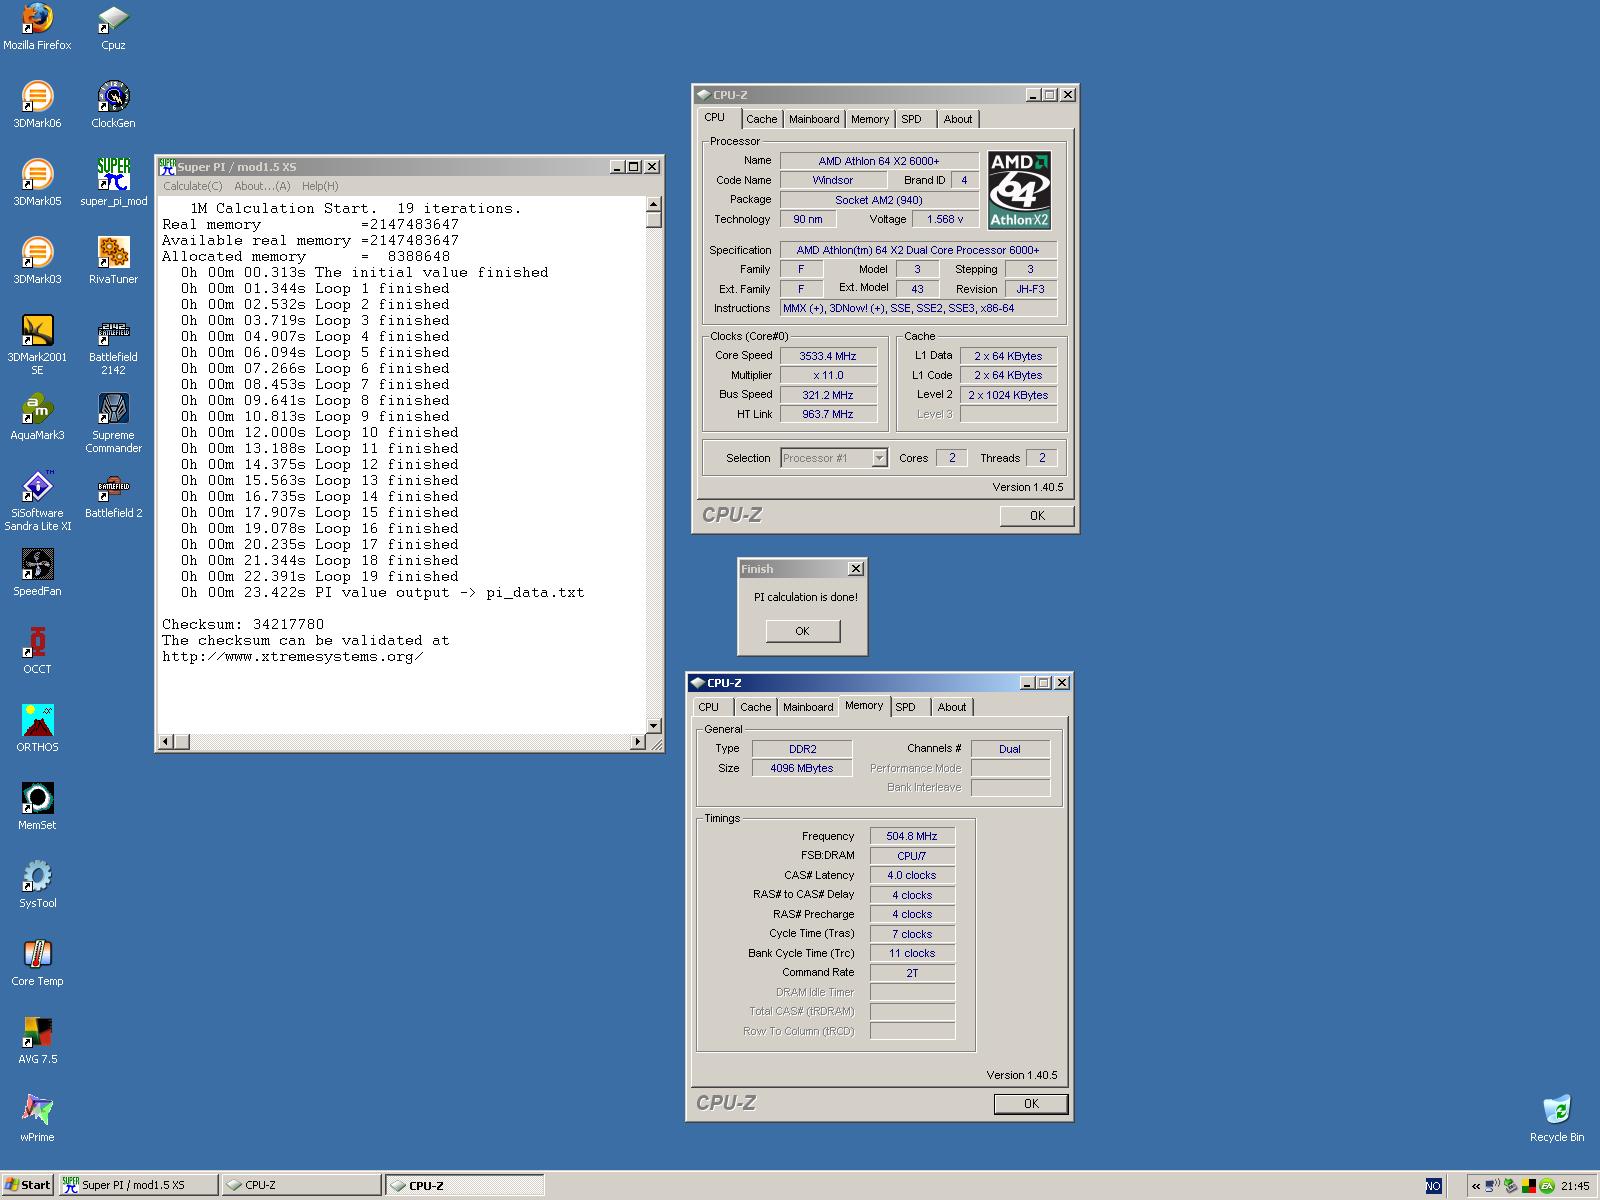Launch OCCT desktop icon
The height and width of the screenshot is (1200, 1600).
coord(37,651)
